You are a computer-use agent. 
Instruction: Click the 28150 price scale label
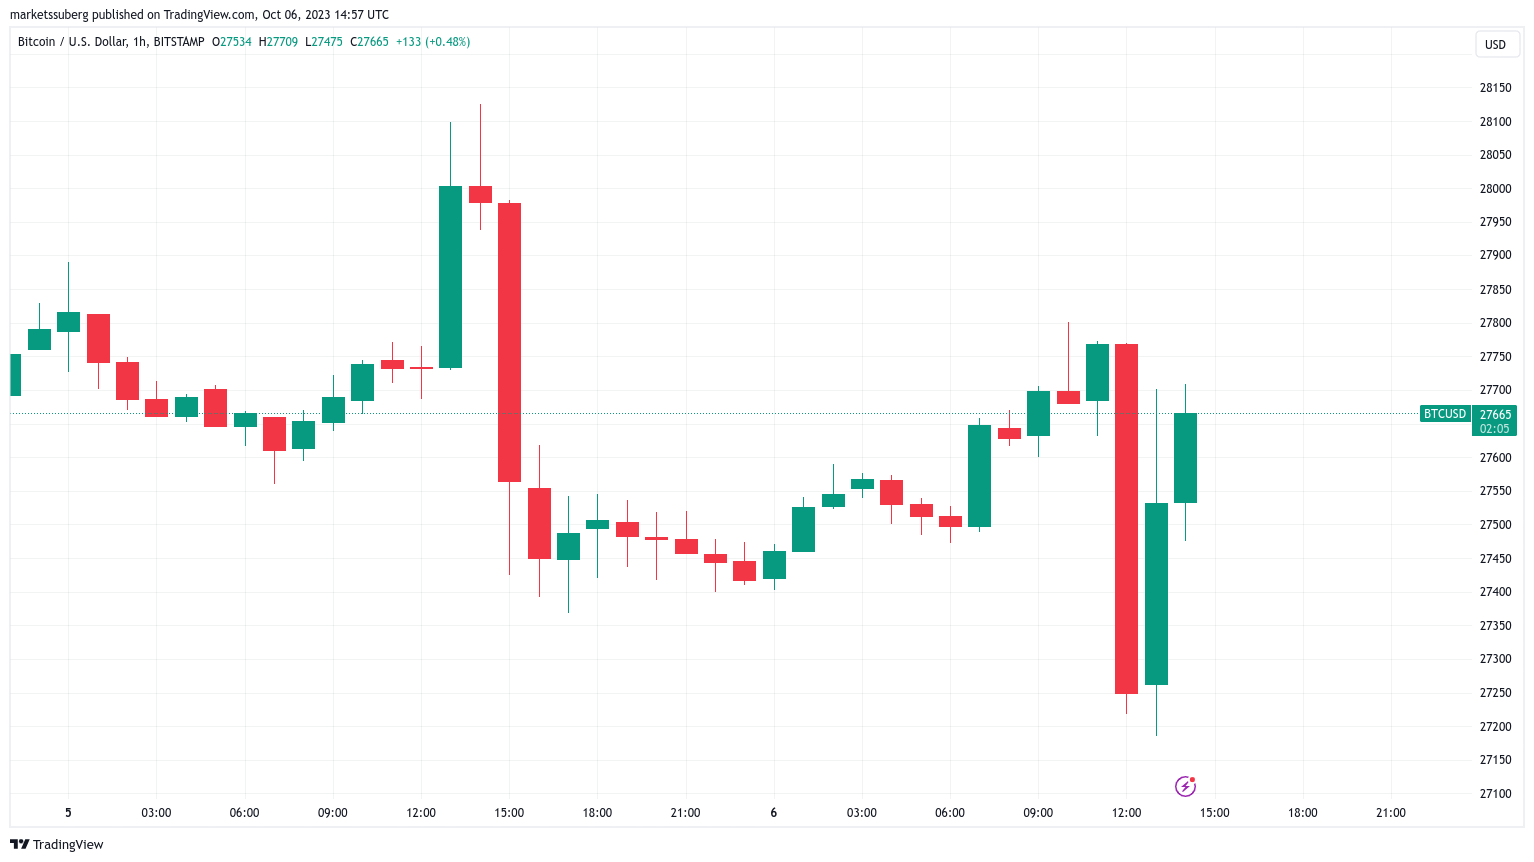point(1495,88)
